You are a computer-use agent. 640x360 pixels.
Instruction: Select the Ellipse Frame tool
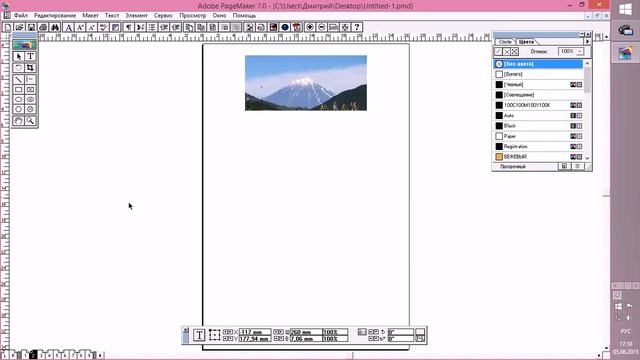30,99
